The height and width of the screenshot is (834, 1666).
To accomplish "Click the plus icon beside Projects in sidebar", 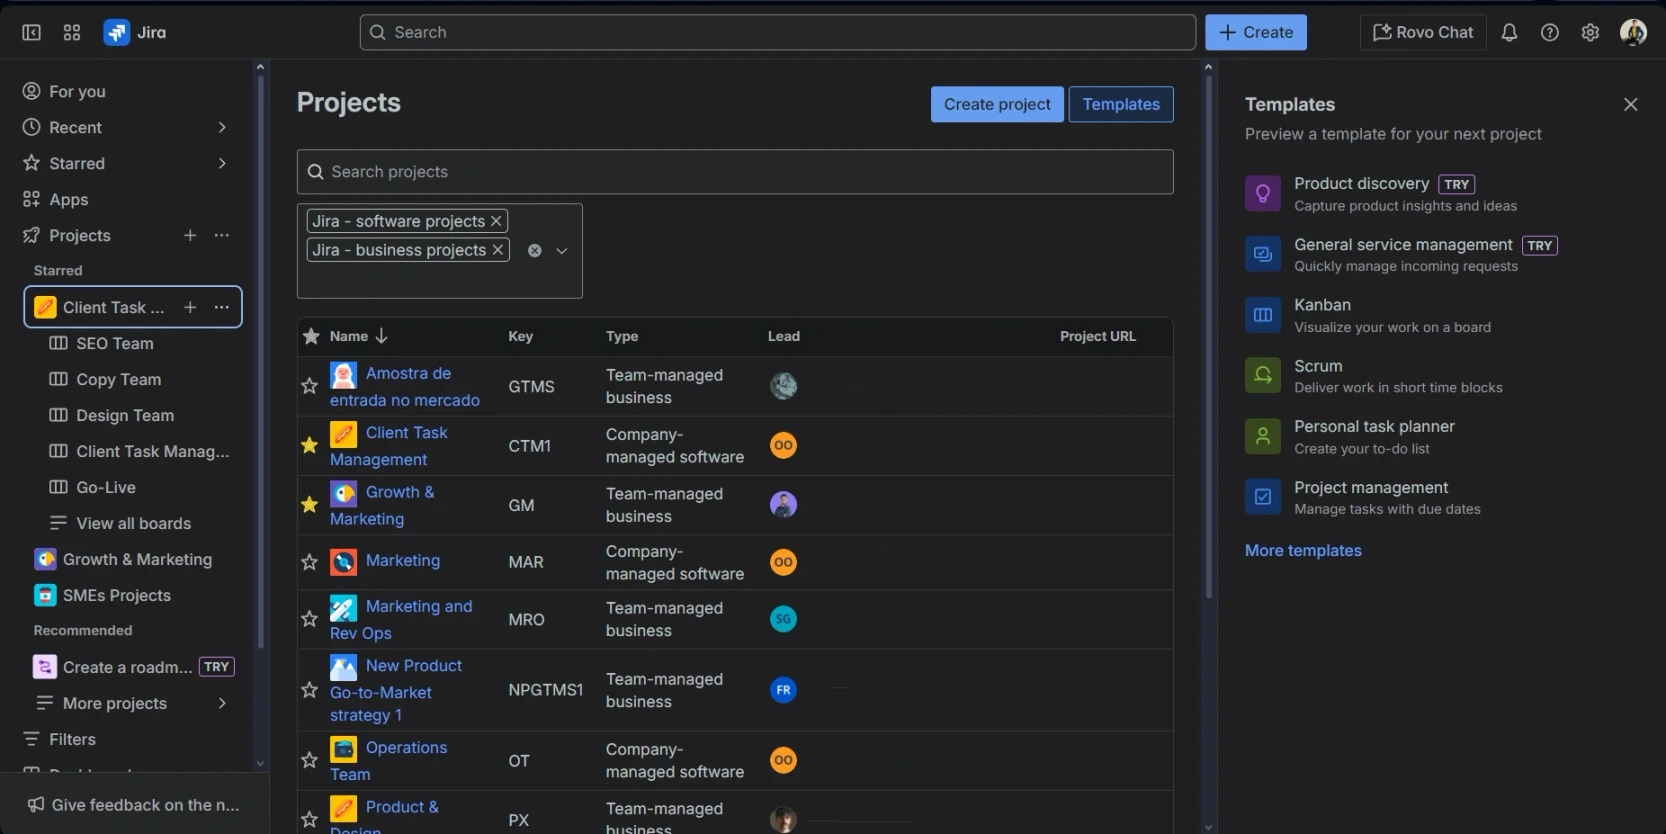I will pyautogui.click(x=190, y=235).
